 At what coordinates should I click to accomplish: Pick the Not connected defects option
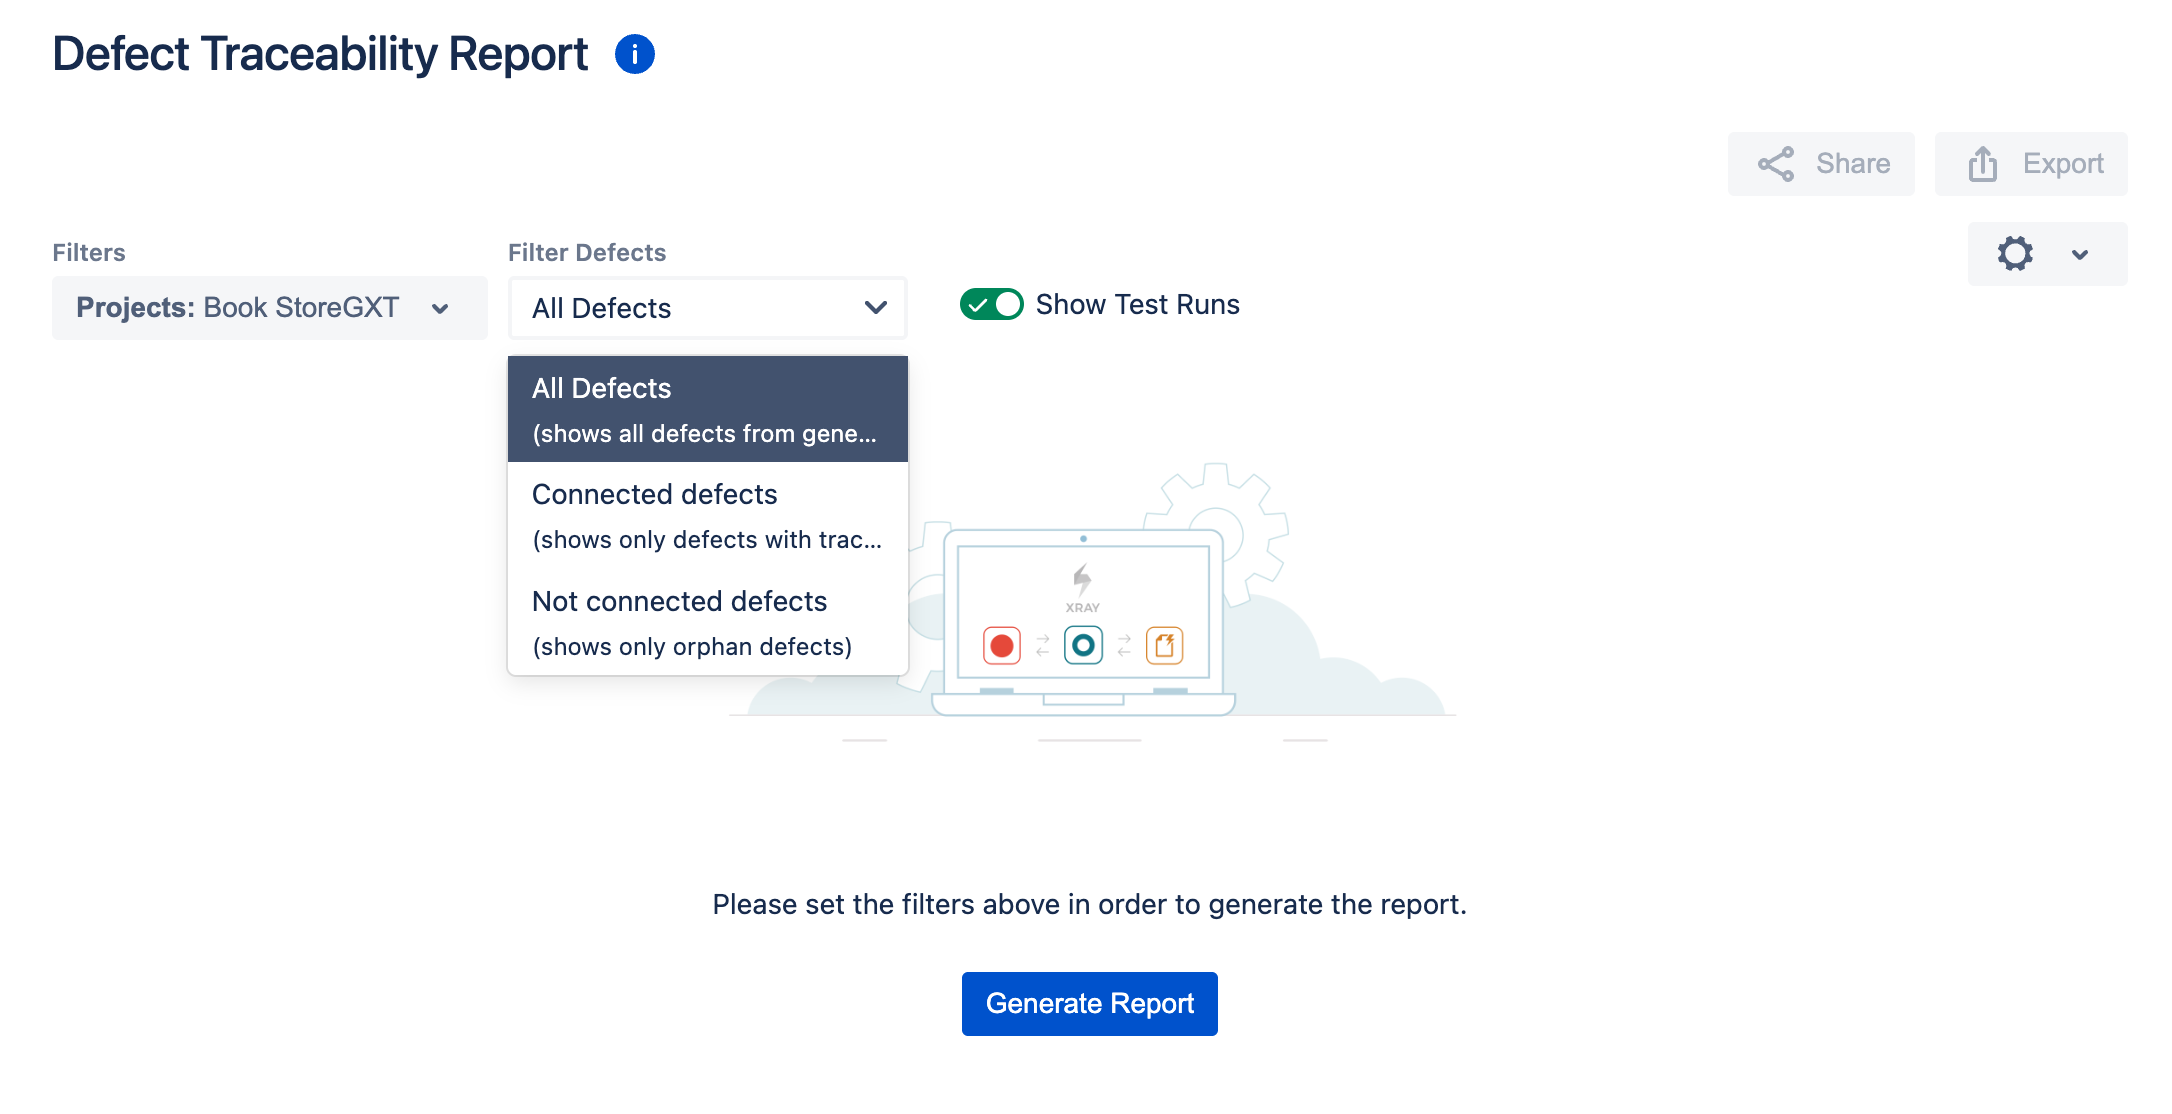(707, 622)
